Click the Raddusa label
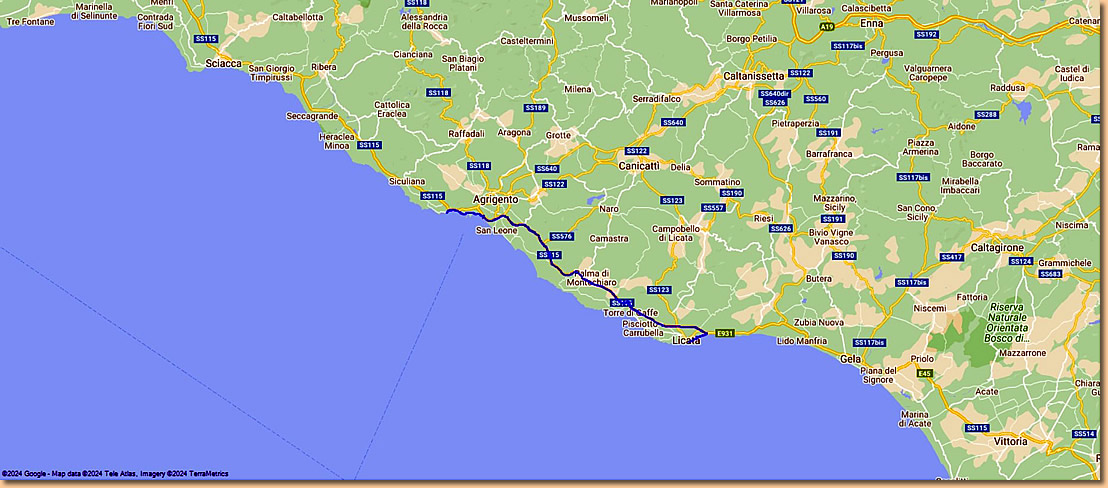 click(1008, 88)
